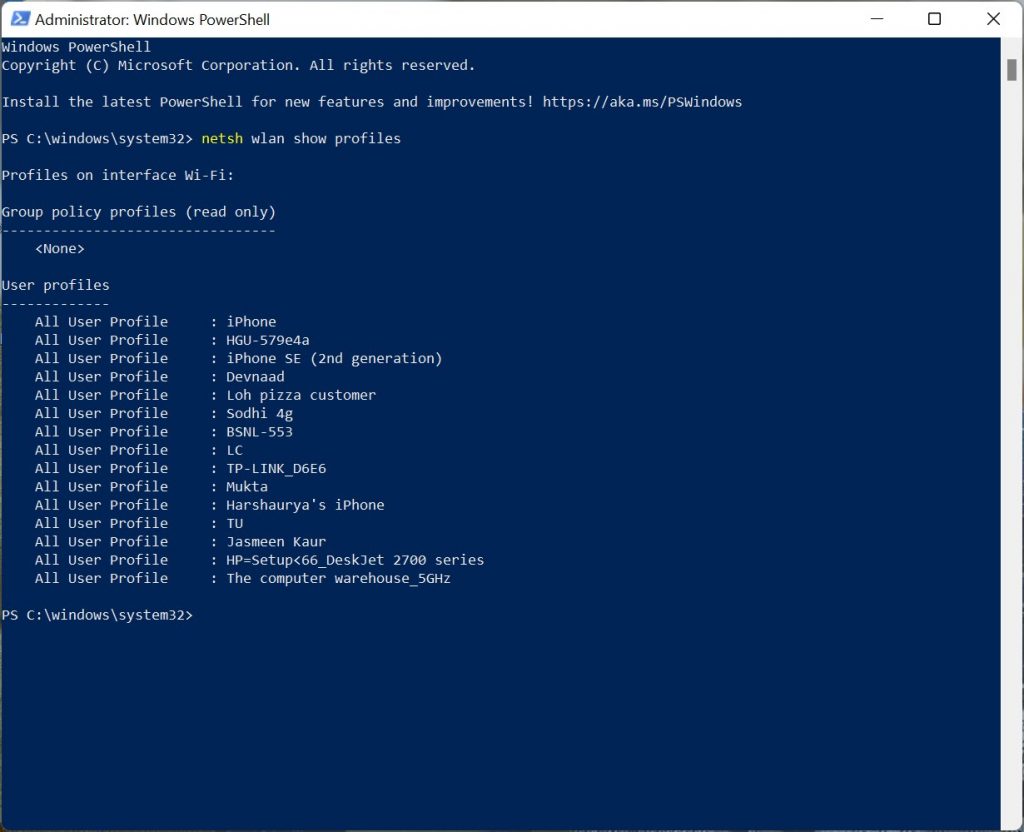Image resolution: width=1024 pixels, height=832 pixels.
Task: Click the Loh pizza customer profile
Action: [x=301, y=395]
